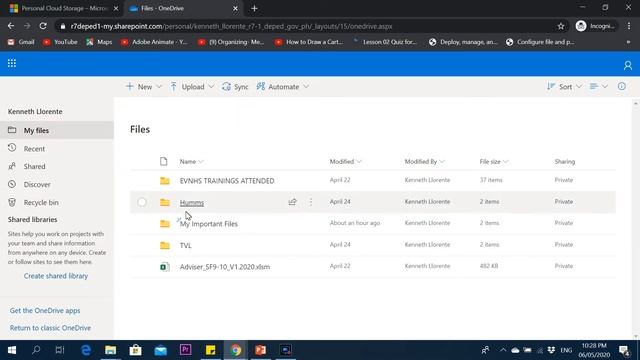Click Return to classic OneDrive link
Screen dimensions: 640x360
[50, 328]
